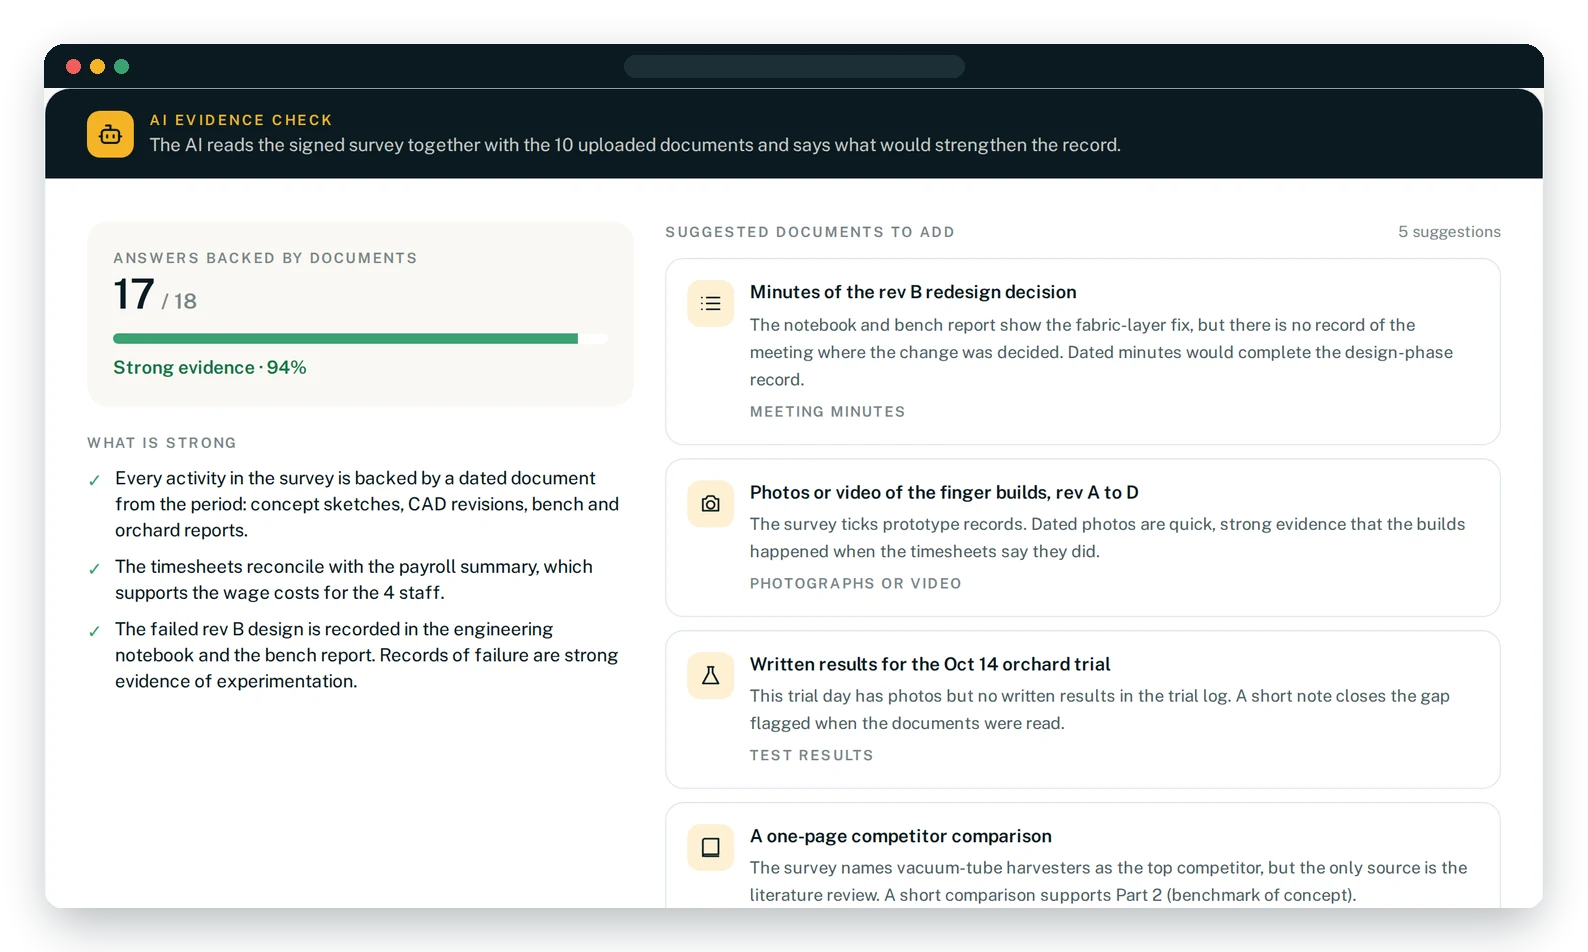The image size is (1588, 952).
Task: Click the 'TEST RESULTS' tag
Action: point(811,755)
